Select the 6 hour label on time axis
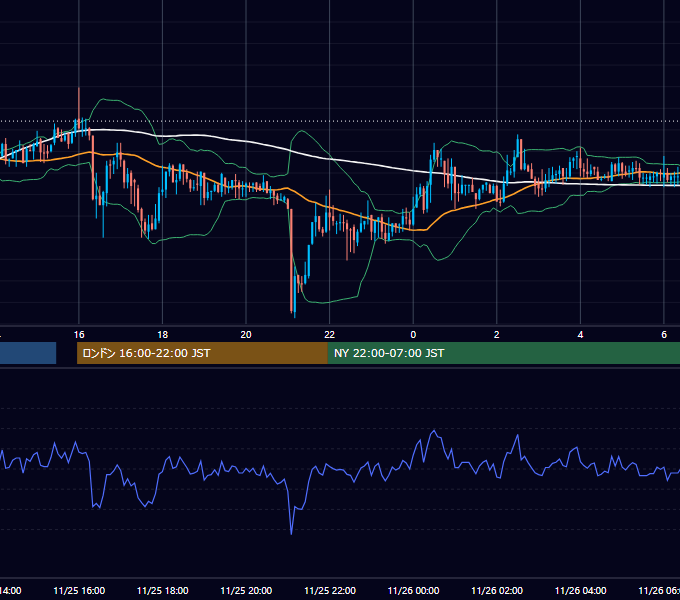The image size is (680, 600). point(664,335)
